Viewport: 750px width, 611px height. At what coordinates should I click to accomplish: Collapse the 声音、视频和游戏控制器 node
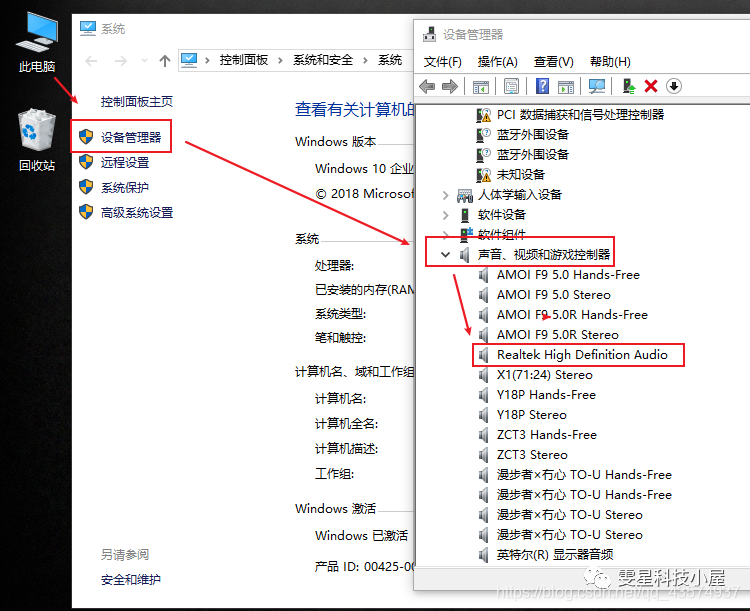(445, 255)
